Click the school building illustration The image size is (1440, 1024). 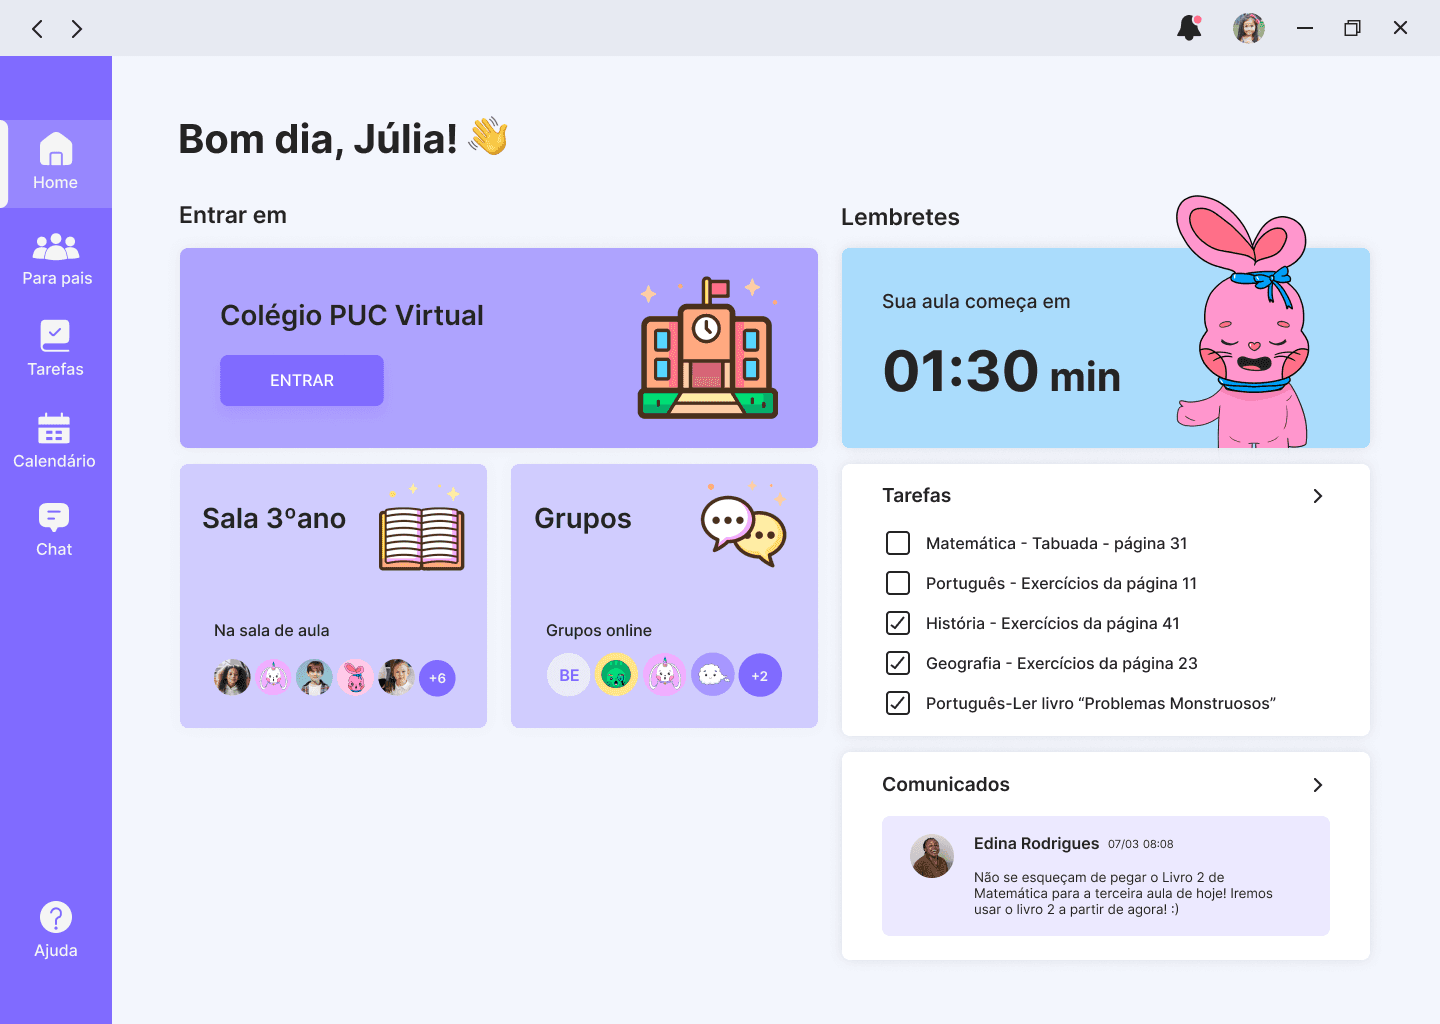[707, 349]
